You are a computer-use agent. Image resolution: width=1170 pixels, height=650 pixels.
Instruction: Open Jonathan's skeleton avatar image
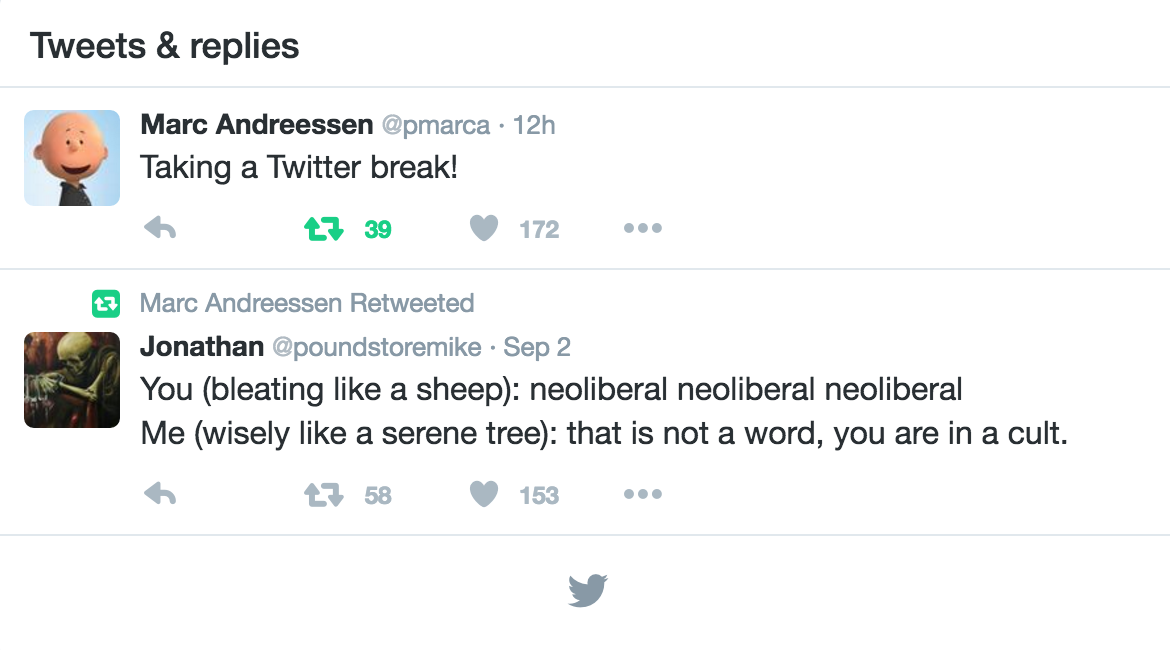click(72, 380)
